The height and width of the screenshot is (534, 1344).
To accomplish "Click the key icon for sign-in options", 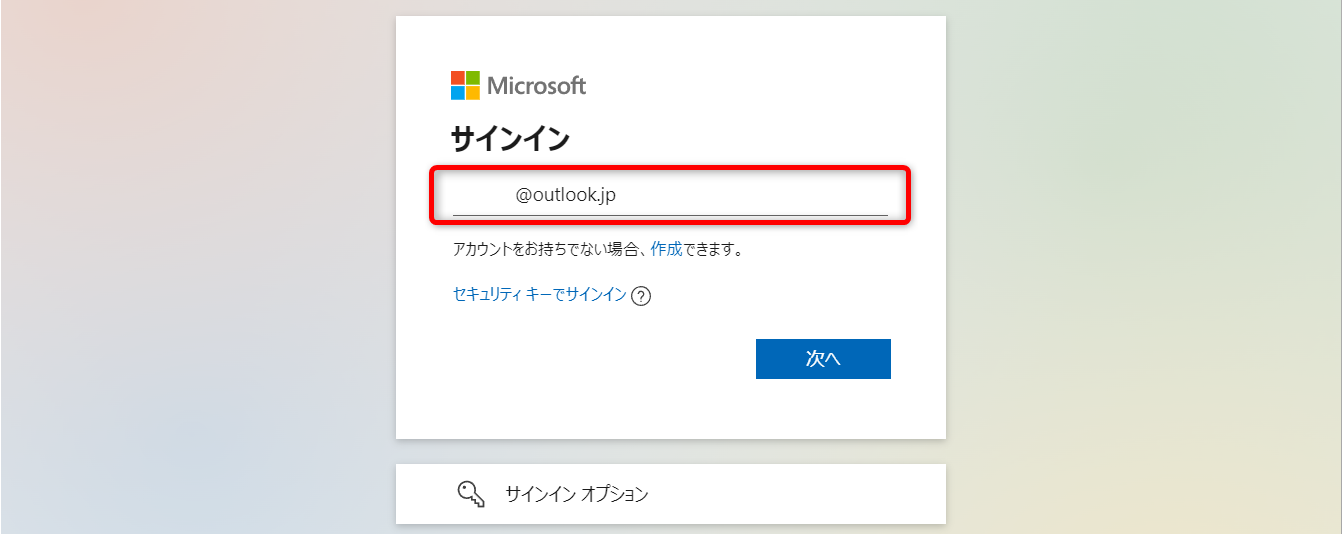I will tap(470, 493).
